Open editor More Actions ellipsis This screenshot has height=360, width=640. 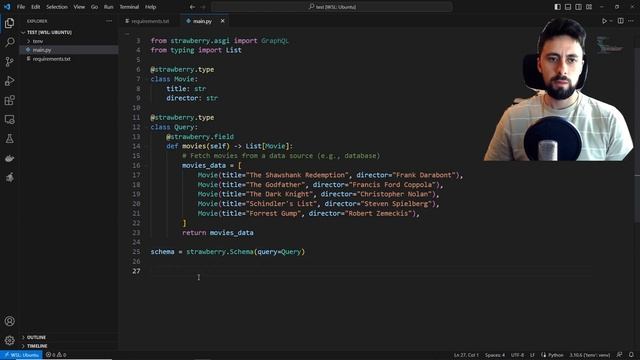click(x=631, y=21)
